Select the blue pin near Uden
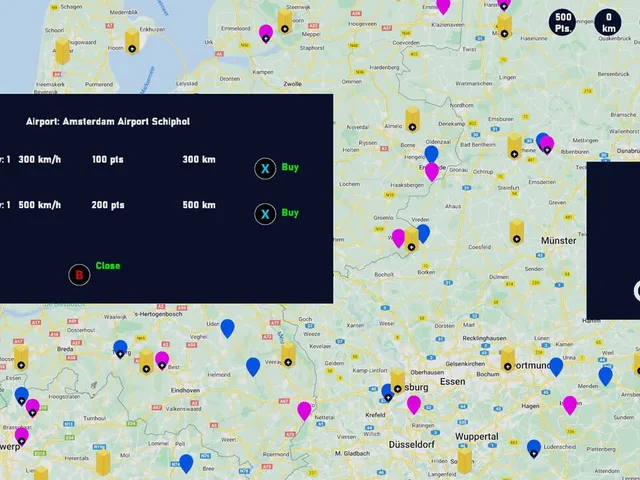This screenshot has height=480, width=640. point(227,329)
